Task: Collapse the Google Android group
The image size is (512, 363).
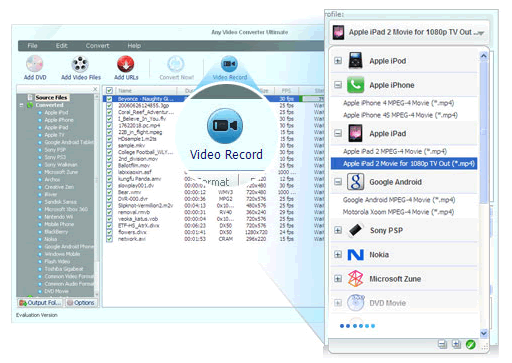Action: pos(338,182)
